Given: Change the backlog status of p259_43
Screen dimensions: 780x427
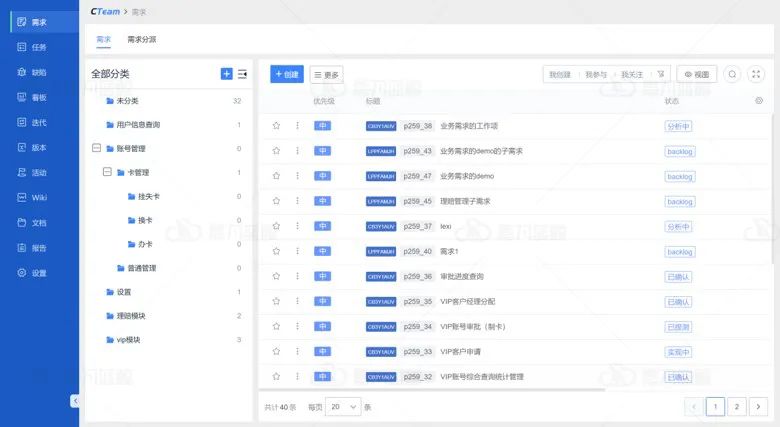Looking at the screenshot, I should 680,151.
